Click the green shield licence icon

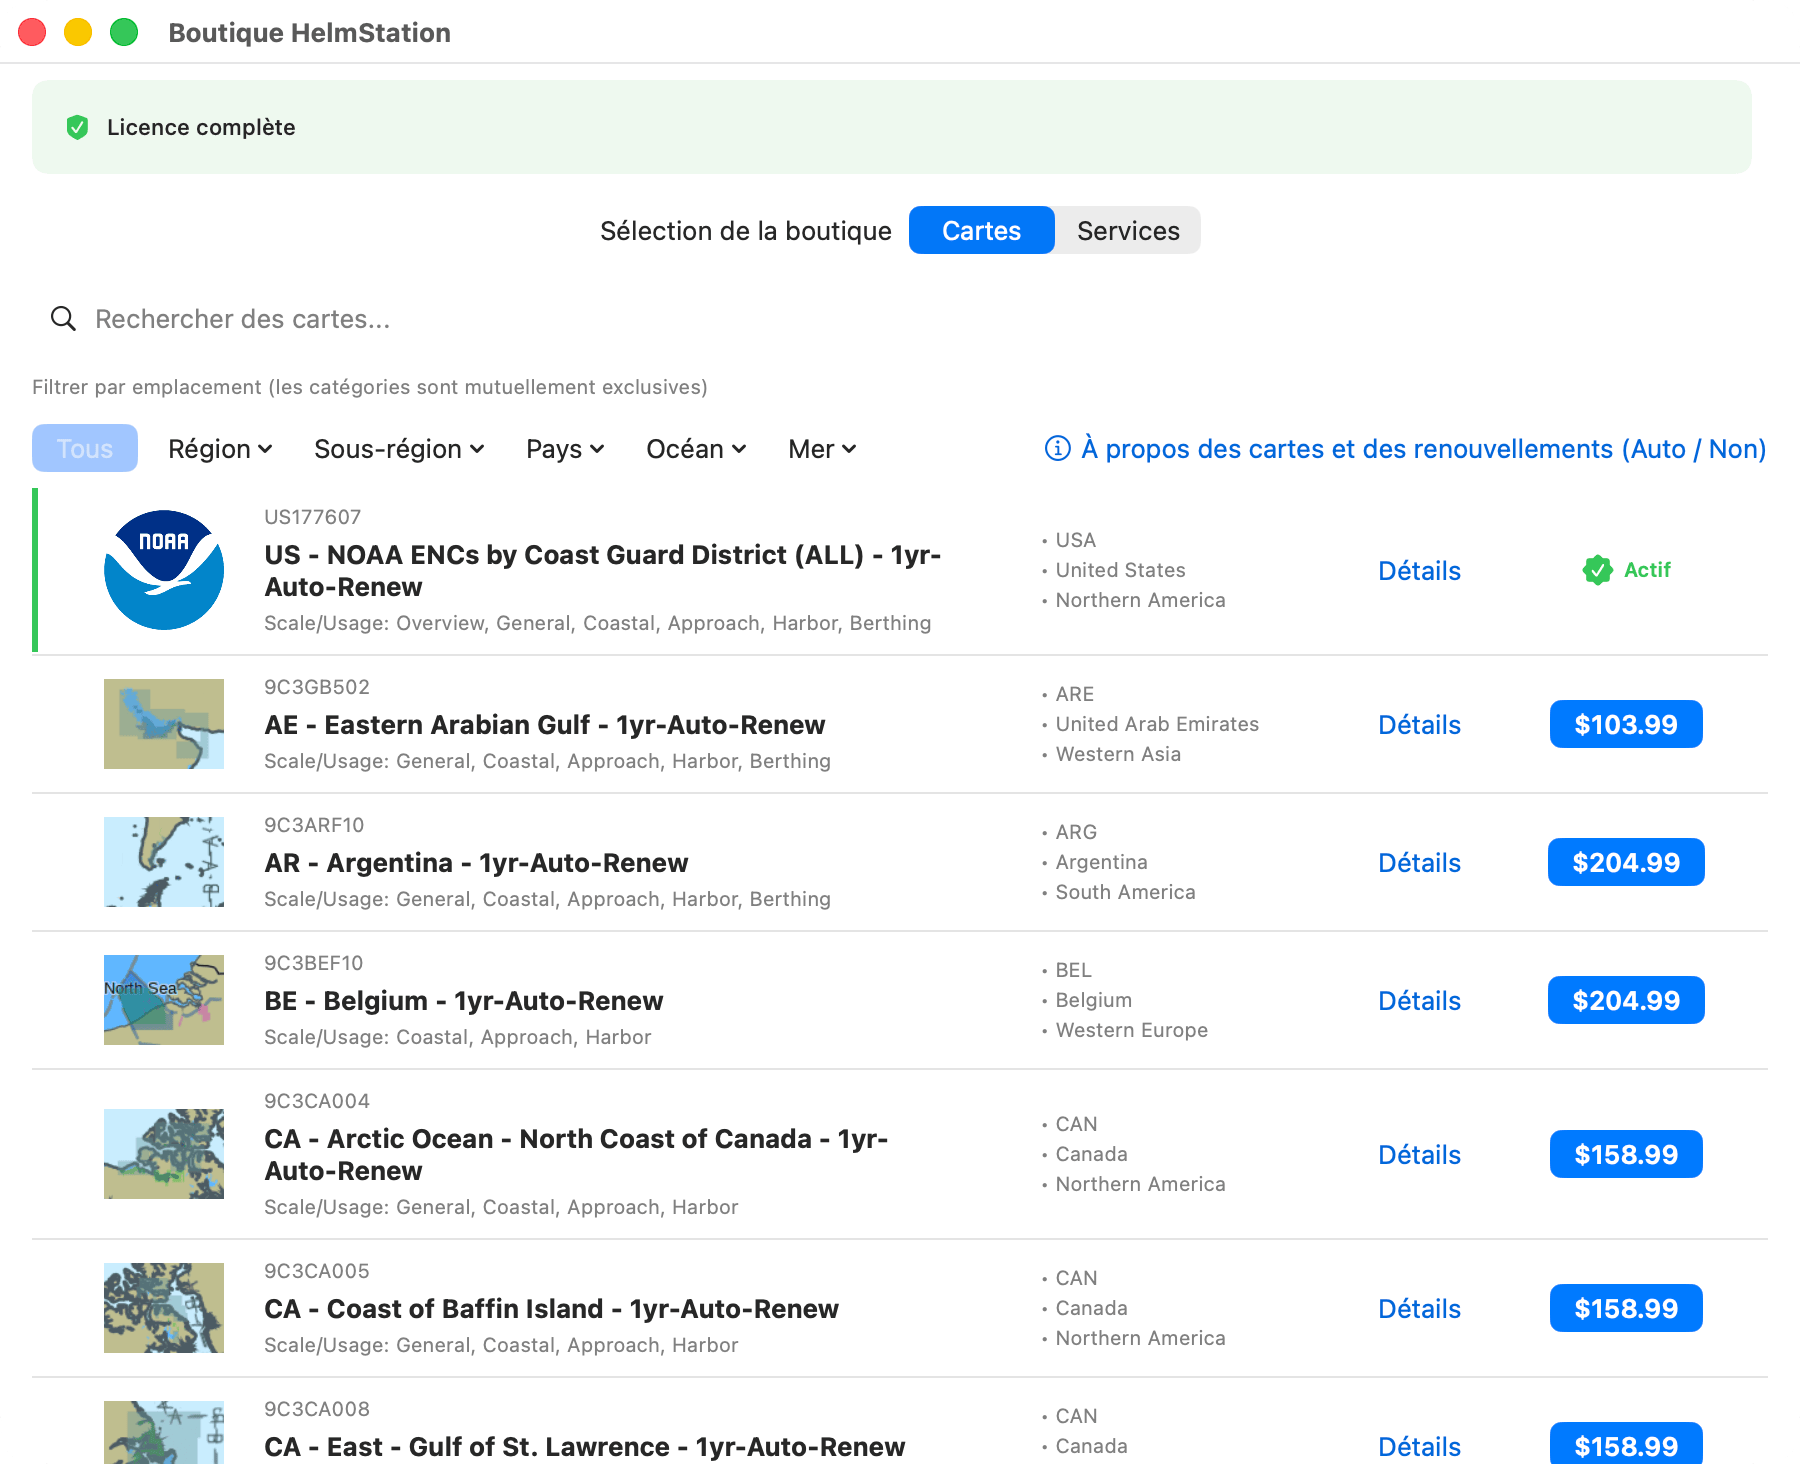tap(77, 127)
